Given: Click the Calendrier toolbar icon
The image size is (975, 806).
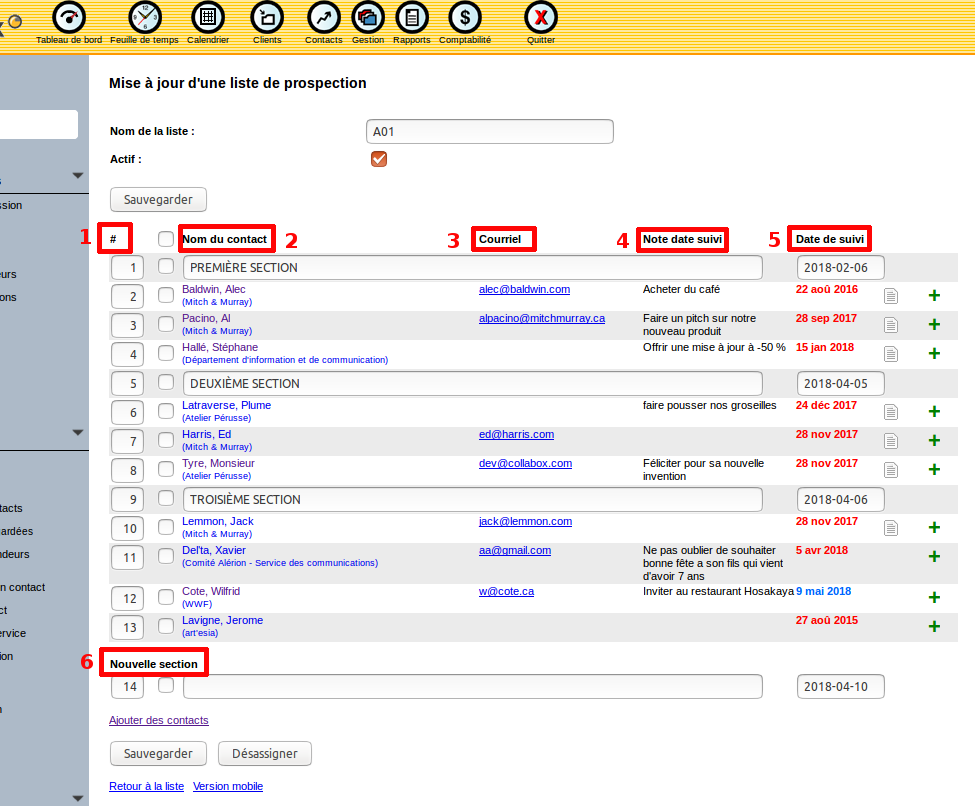Looking at the screenshot, I should pyautogui.click(x=207, y=18).
